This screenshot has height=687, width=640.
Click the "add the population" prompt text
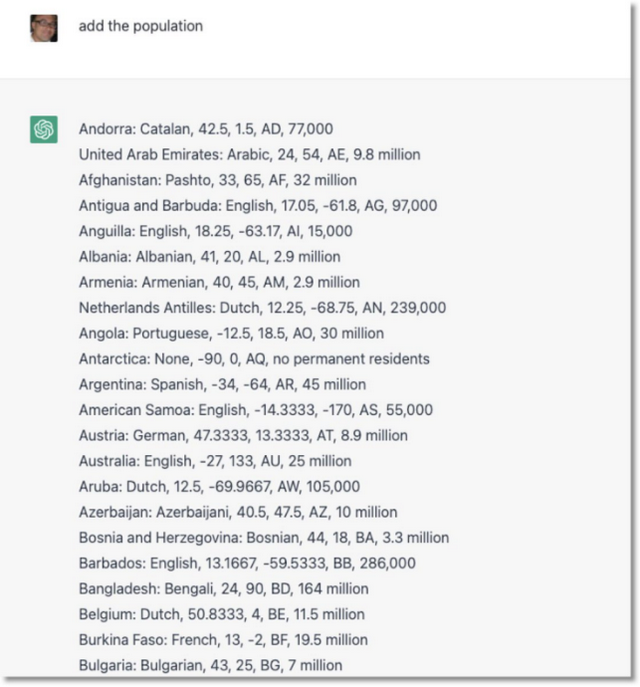141,26
